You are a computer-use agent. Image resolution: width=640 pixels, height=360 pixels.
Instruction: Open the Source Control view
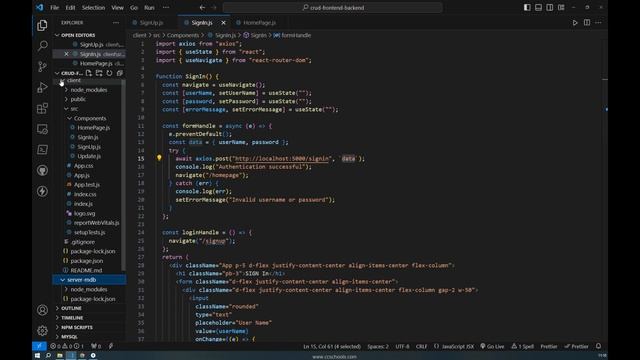(x=42, y=67)
